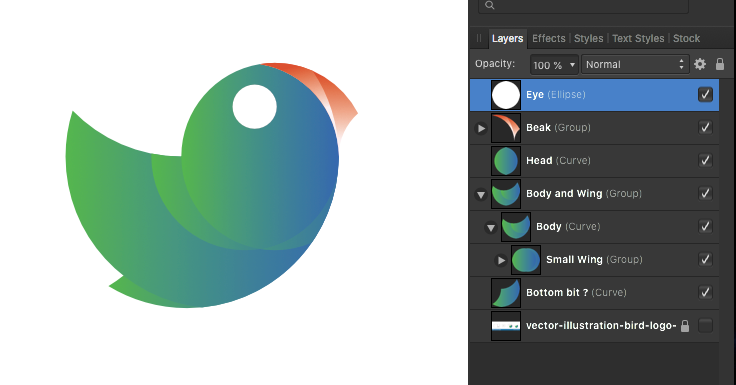Select the Eye layer thumbnail
The width and height of the screenshot is (736, 385).
(x=506, y=95)
